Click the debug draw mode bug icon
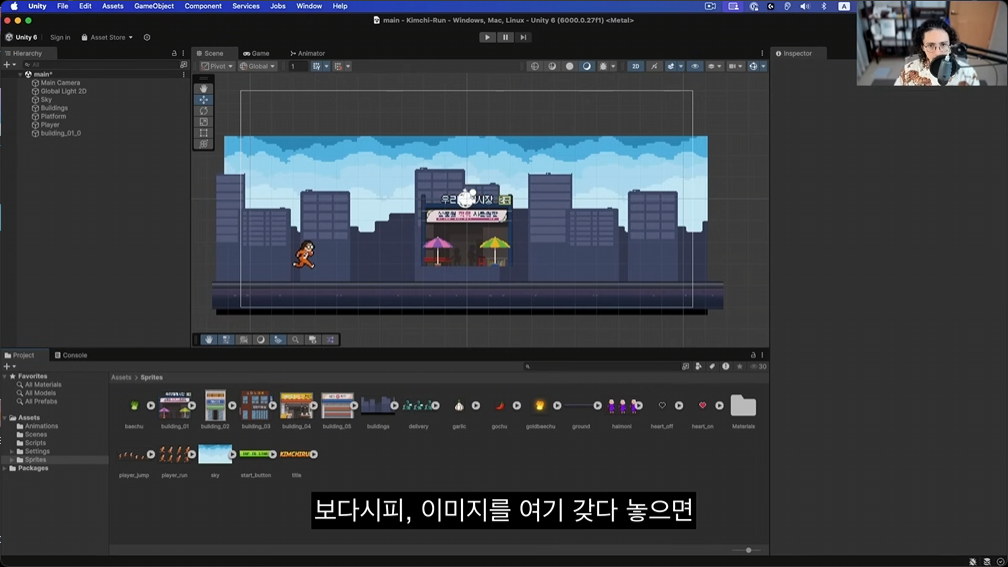1008x567 pixels. pyautogui.click(x=603, y=66)
